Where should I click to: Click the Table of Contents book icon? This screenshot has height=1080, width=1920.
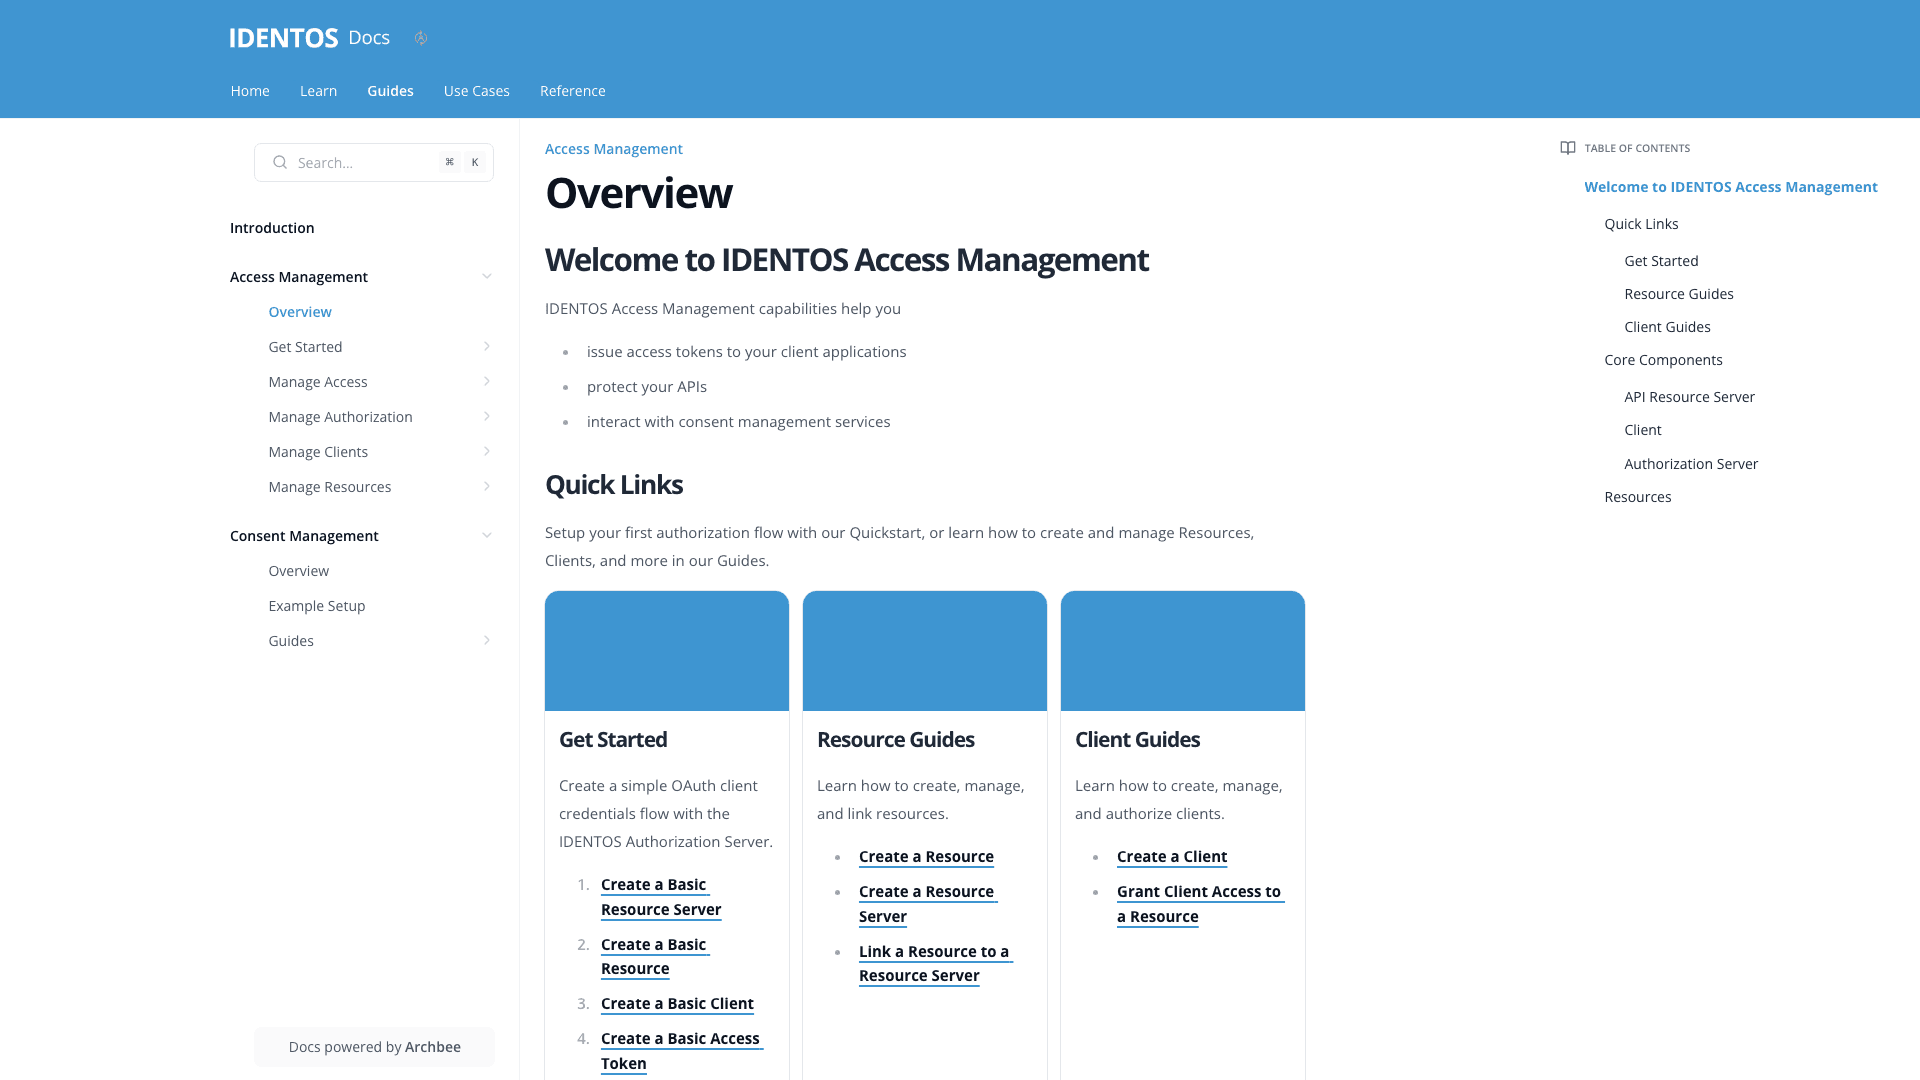click(1567, 147)
